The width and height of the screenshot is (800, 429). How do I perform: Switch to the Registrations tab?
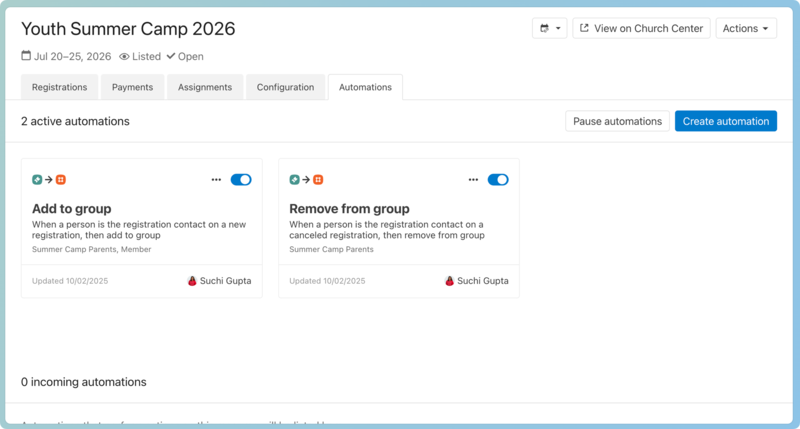pyautogui.click(x=59, y=87)
